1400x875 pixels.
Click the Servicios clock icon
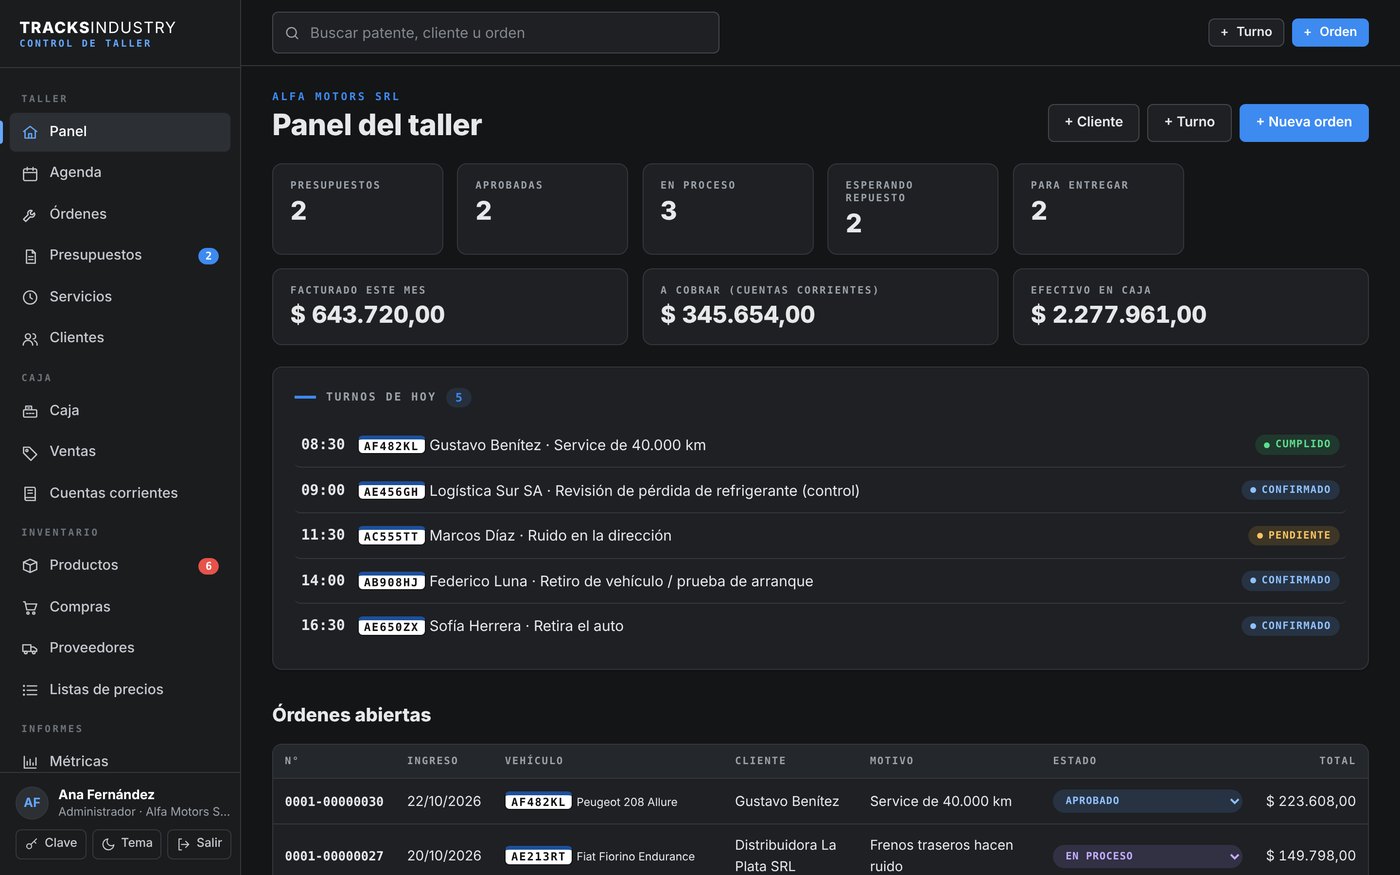click(30, 297)
